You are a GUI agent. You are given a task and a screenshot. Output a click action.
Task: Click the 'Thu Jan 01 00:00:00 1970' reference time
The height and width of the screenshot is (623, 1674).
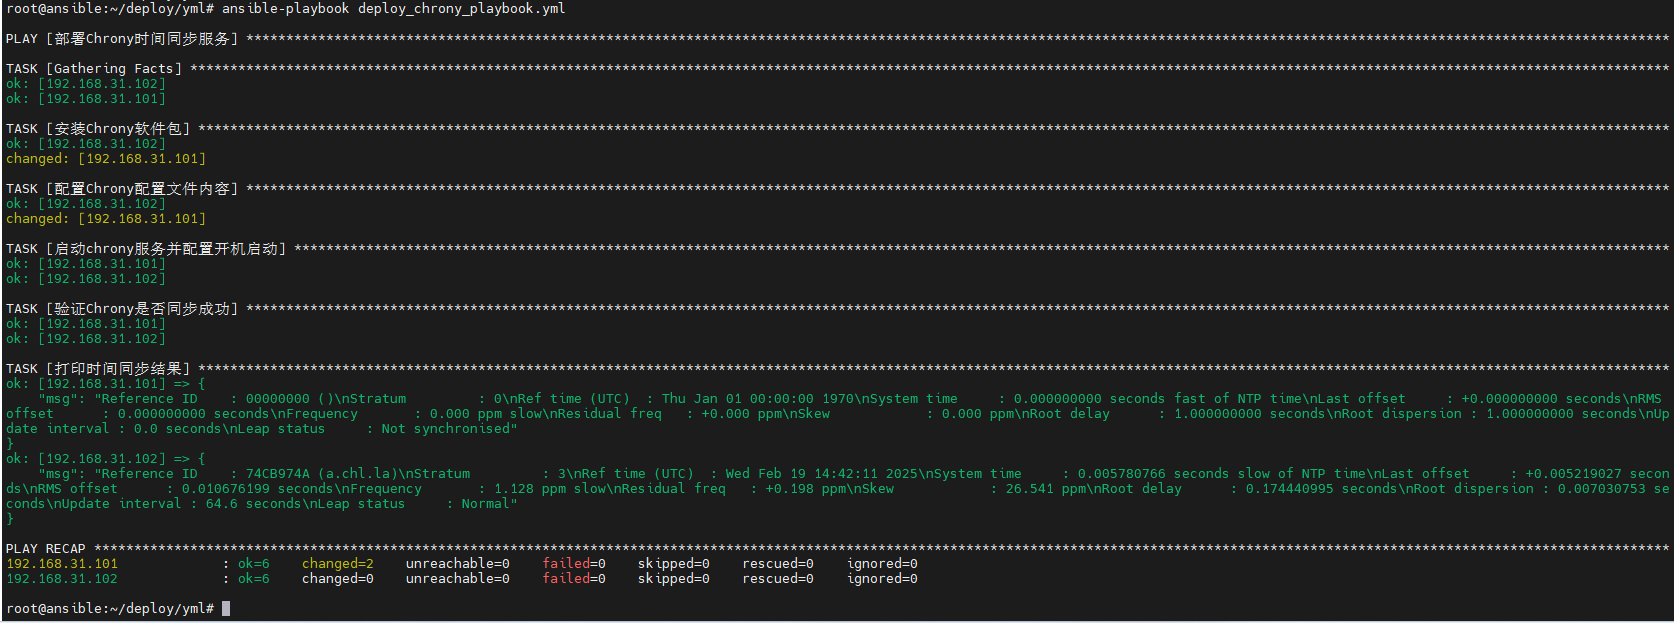coord(760,399)
